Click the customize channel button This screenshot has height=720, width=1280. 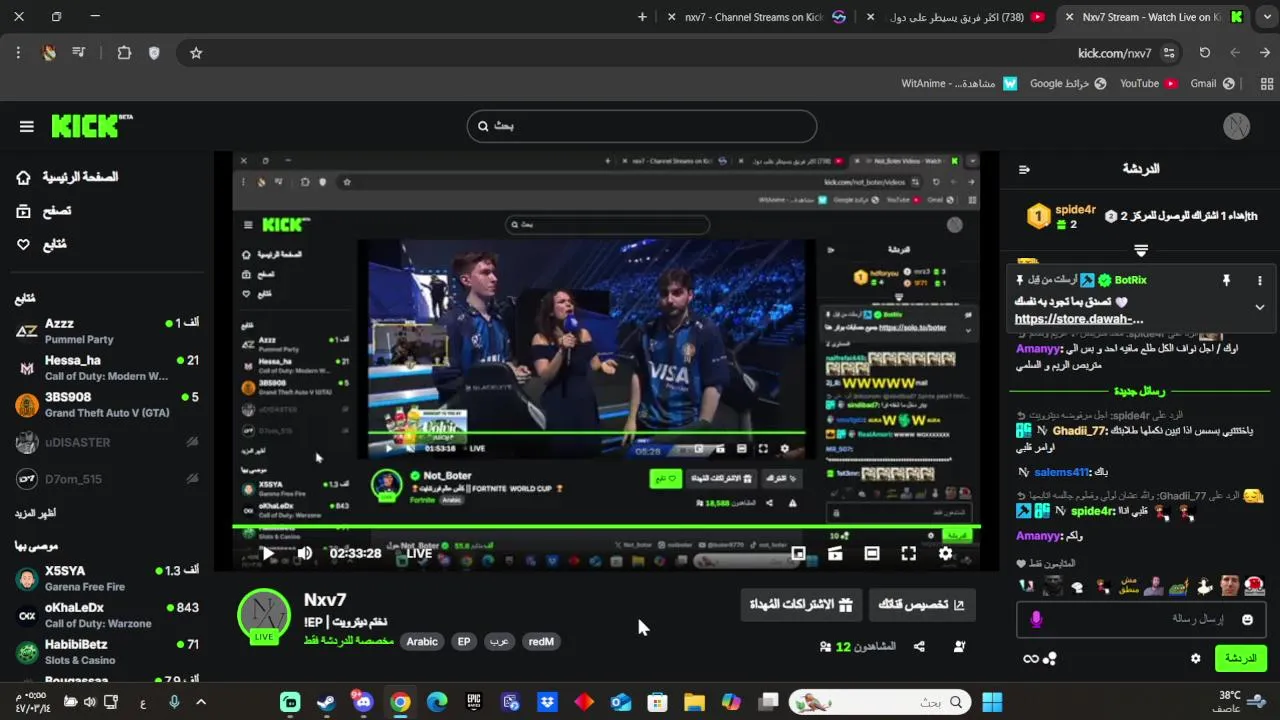click(x=922, y=604)
